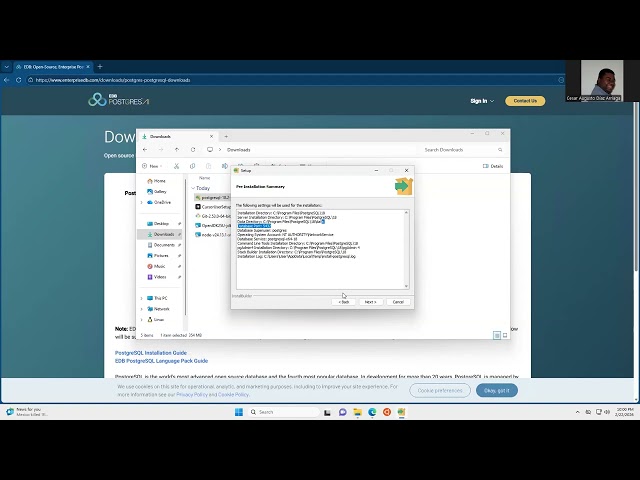The image size is (640, 480).
Task: Click the Name column header
Action: [x=204, y=178]
